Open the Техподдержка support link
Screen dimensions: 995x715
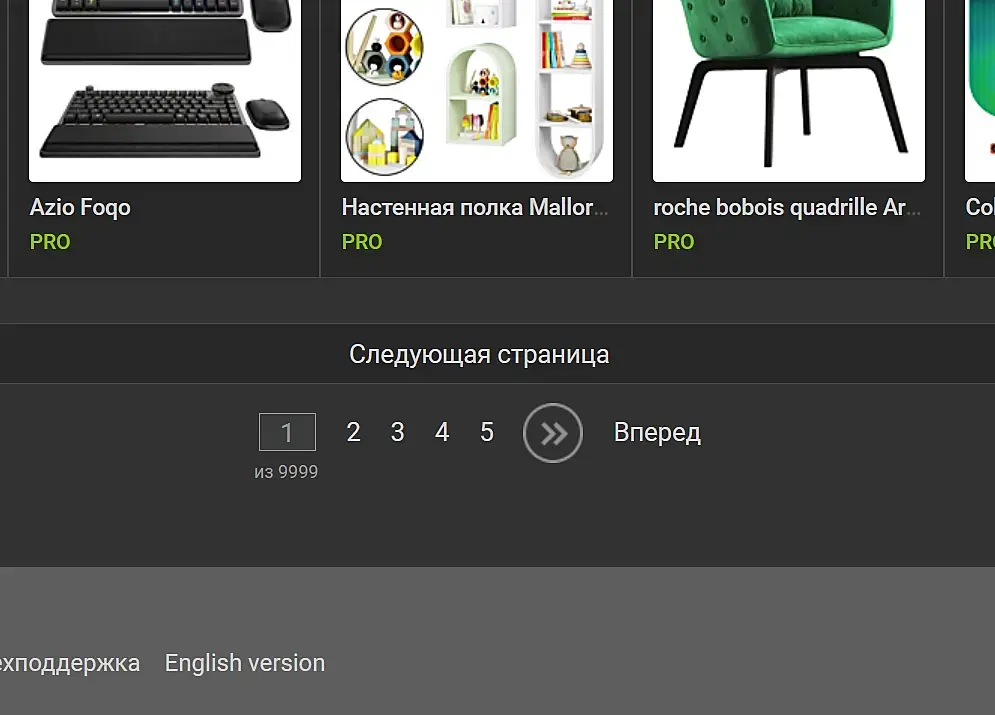69,663
